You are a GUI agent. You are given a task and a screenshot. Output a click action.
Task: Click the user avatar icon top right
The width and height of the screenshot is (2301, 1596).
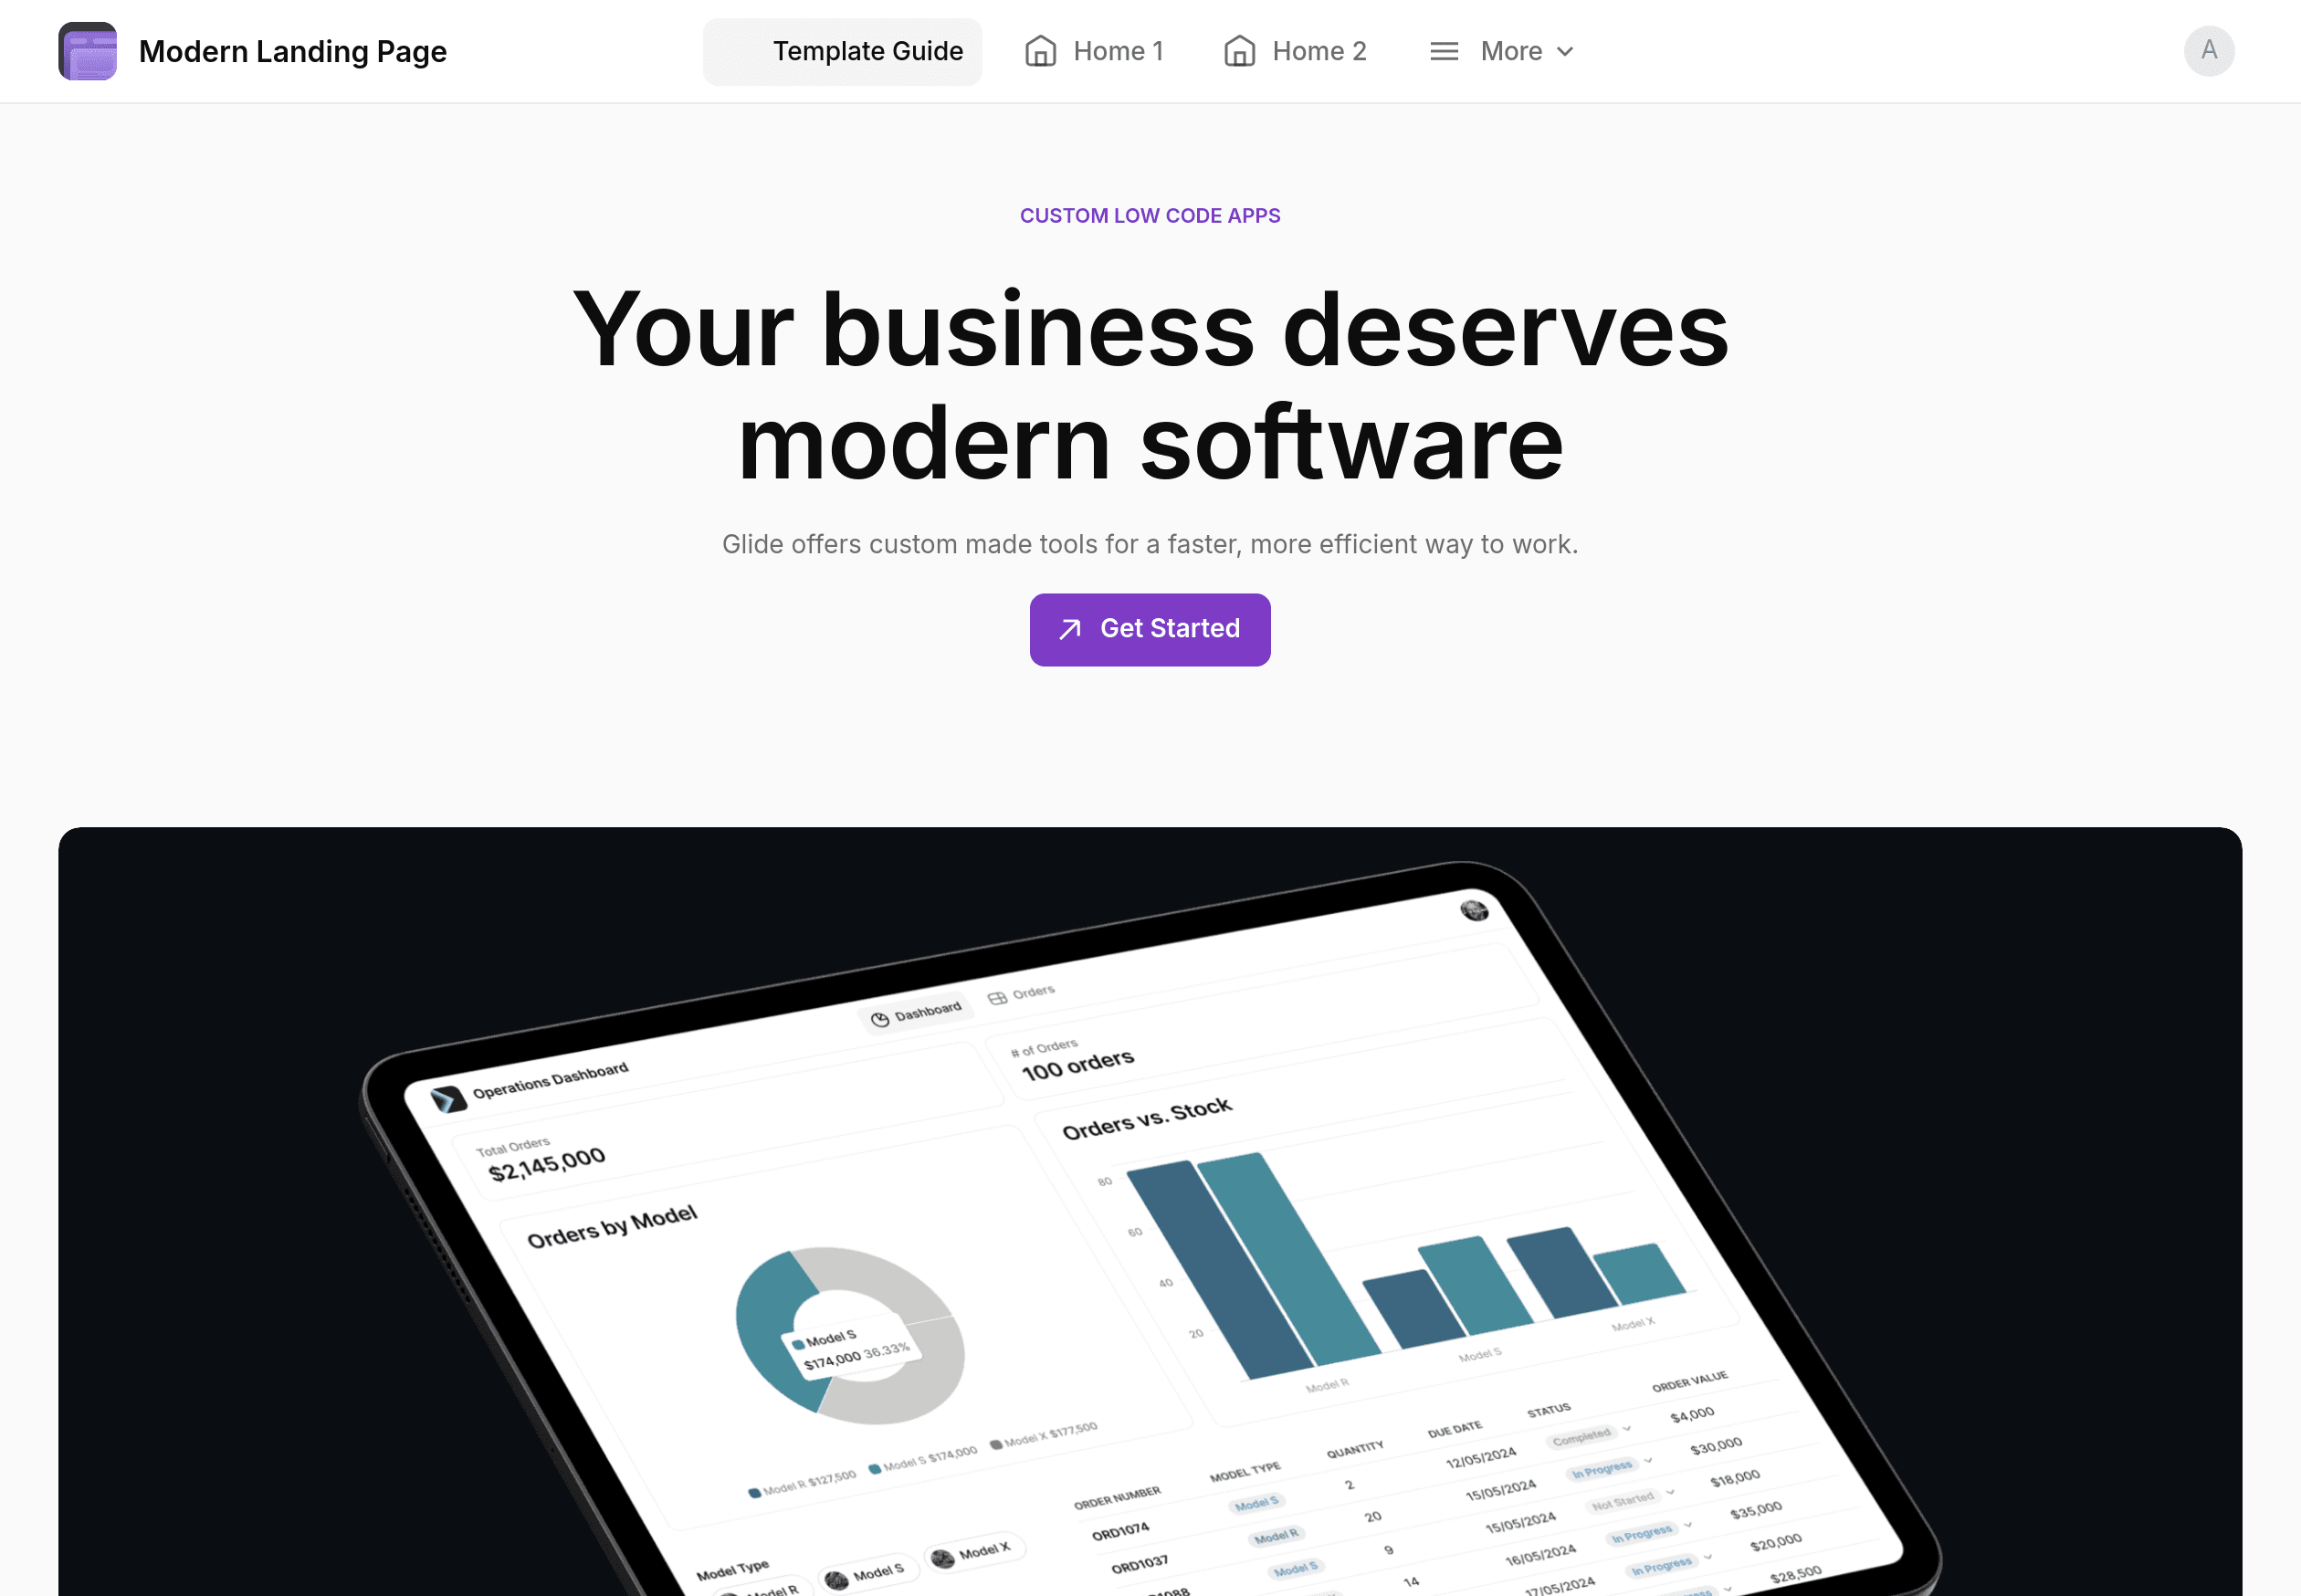[x=2210, y=51]
